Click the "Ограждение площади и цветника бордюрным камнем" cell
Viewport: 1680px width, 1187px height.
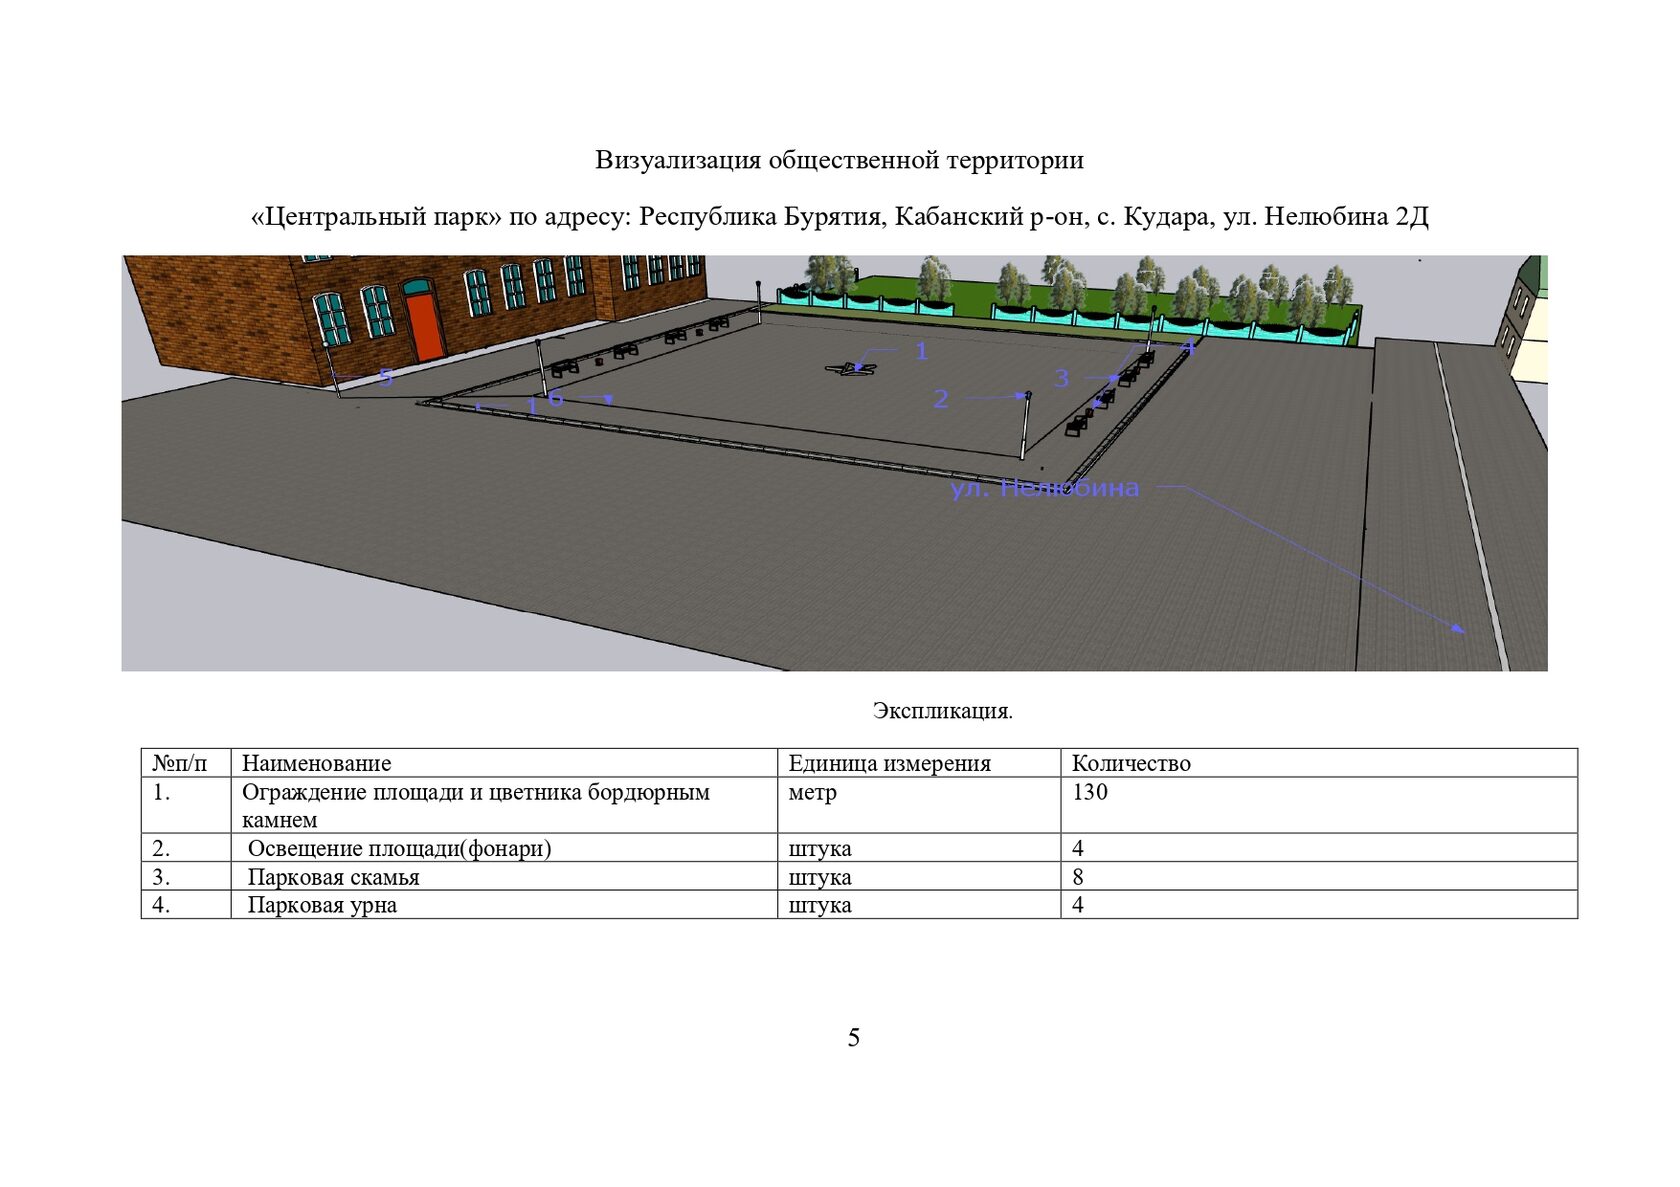[504, 805]
